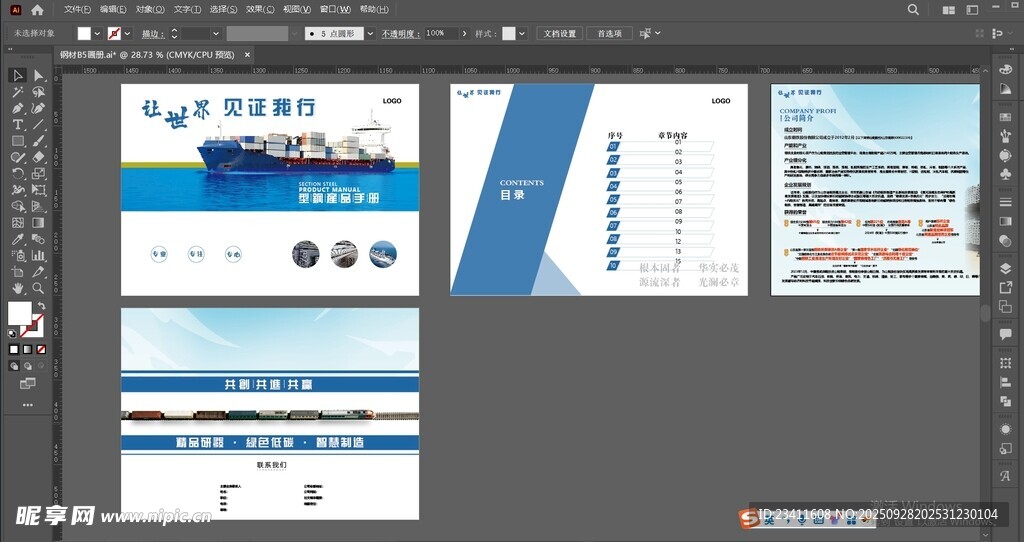Open the search icon in top bar
1024x542 pixels.
click(x=913, y=9)
